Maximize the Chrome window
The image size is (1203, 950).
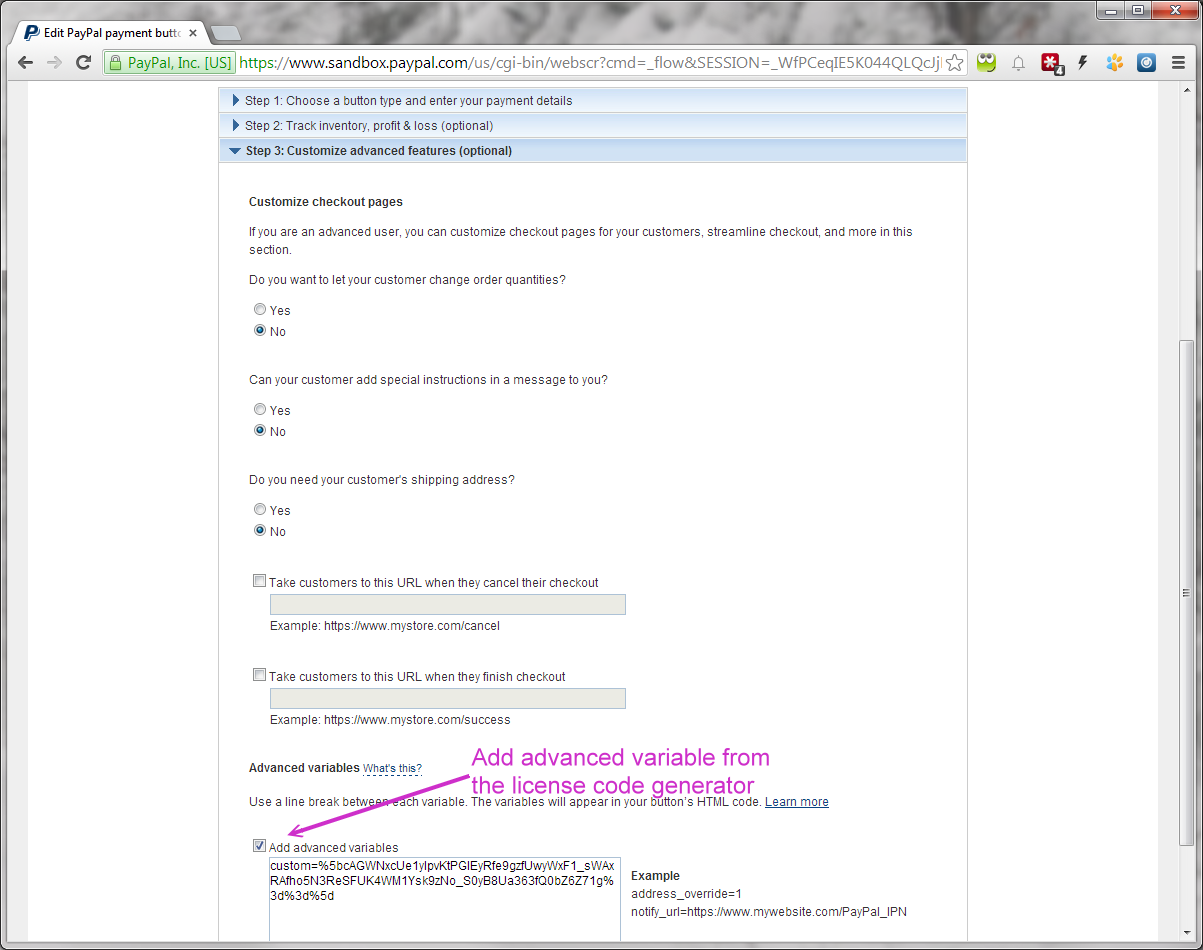pyautogui.click(x=1137, y=9)
